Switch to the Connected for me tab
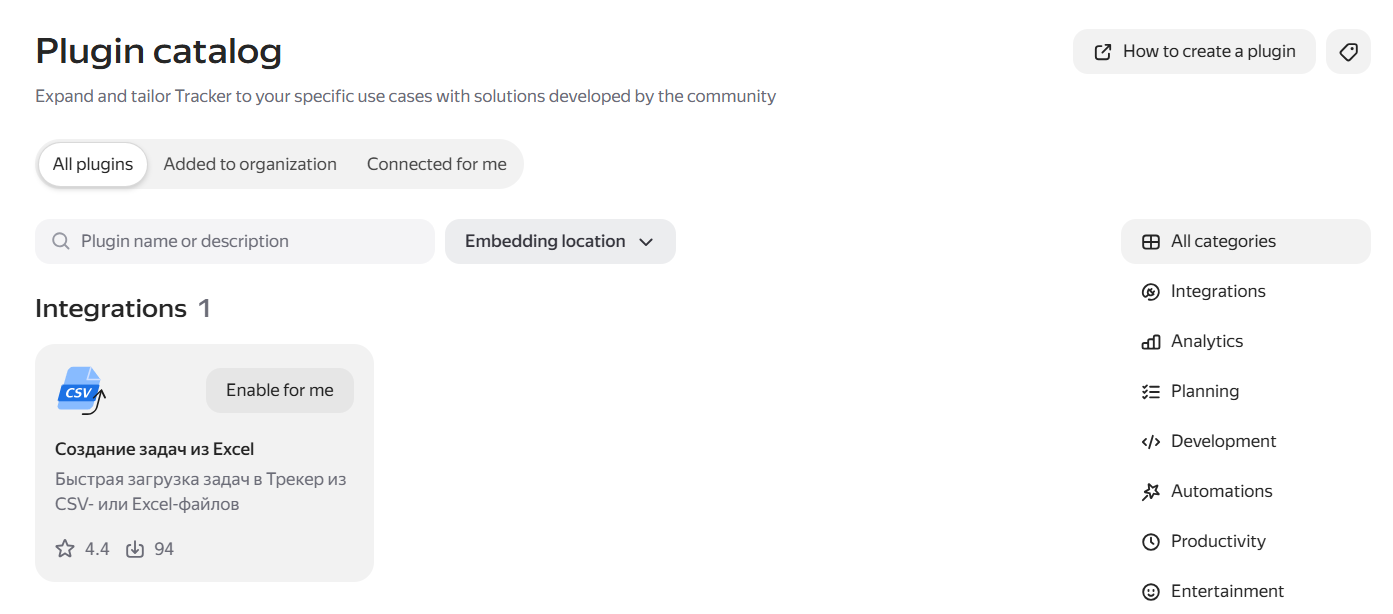 (437, 164)
